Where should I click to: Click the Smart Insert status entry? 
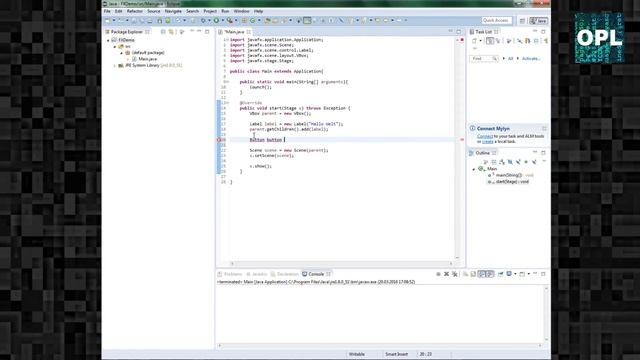[x=396, y=354]
